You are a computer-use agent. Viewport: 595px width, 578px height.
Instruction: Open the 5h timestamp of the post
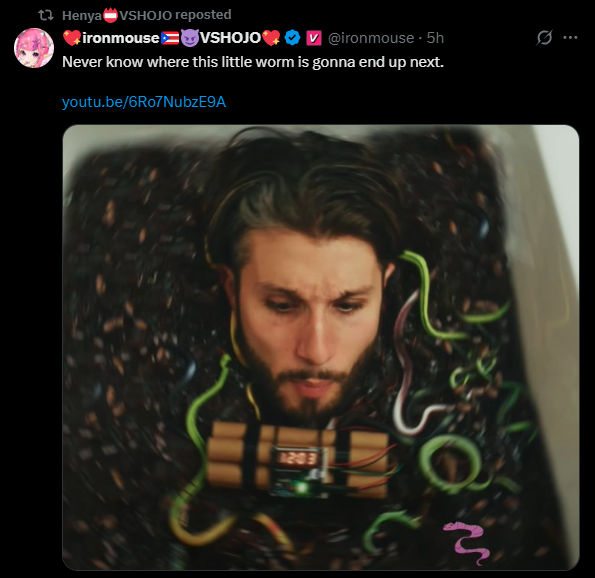435,38
